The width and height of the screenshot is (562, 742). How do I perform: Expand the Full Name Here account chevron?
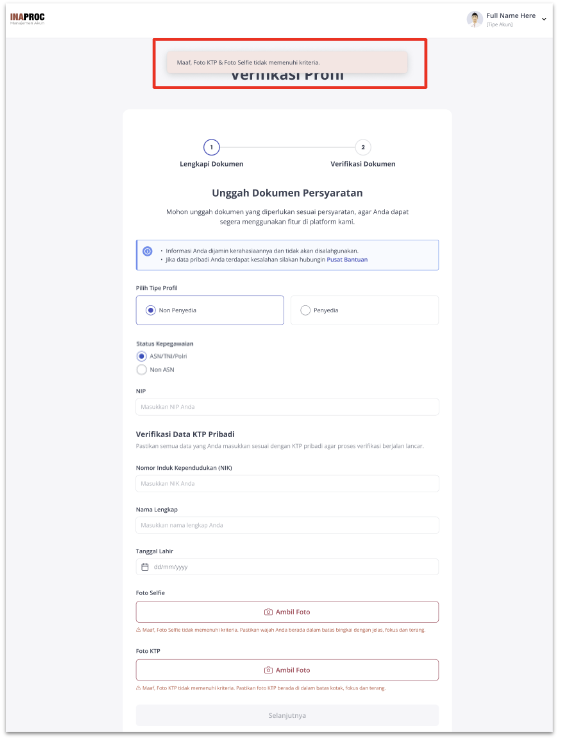pos(544,19)
